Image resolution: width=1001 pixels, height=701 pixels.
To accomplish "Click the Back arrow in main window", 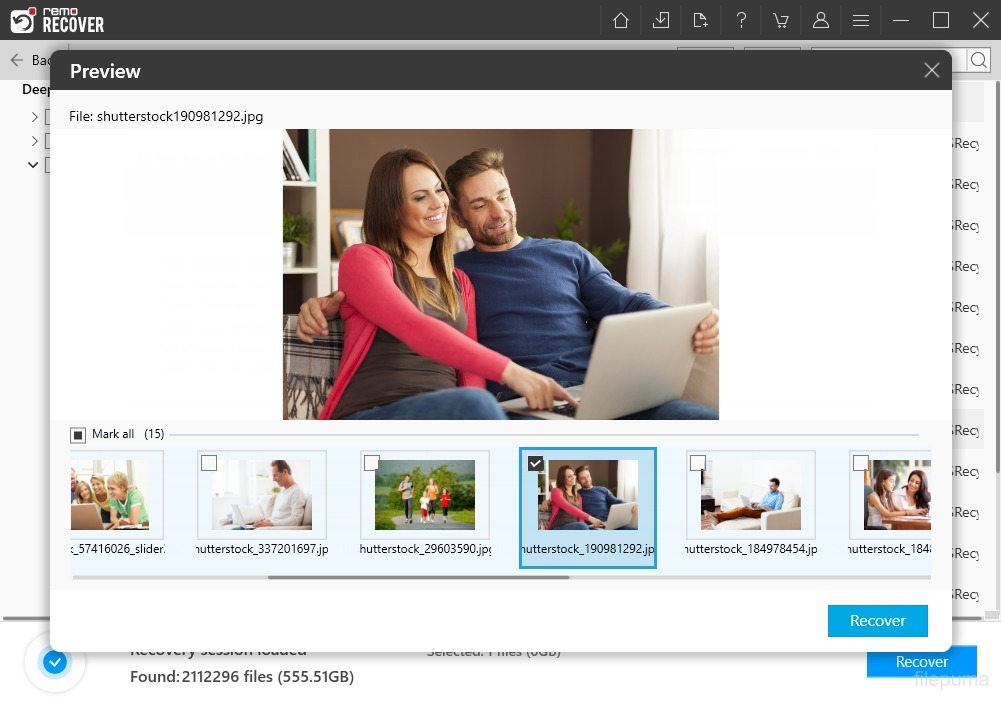I will pos(17,60).
